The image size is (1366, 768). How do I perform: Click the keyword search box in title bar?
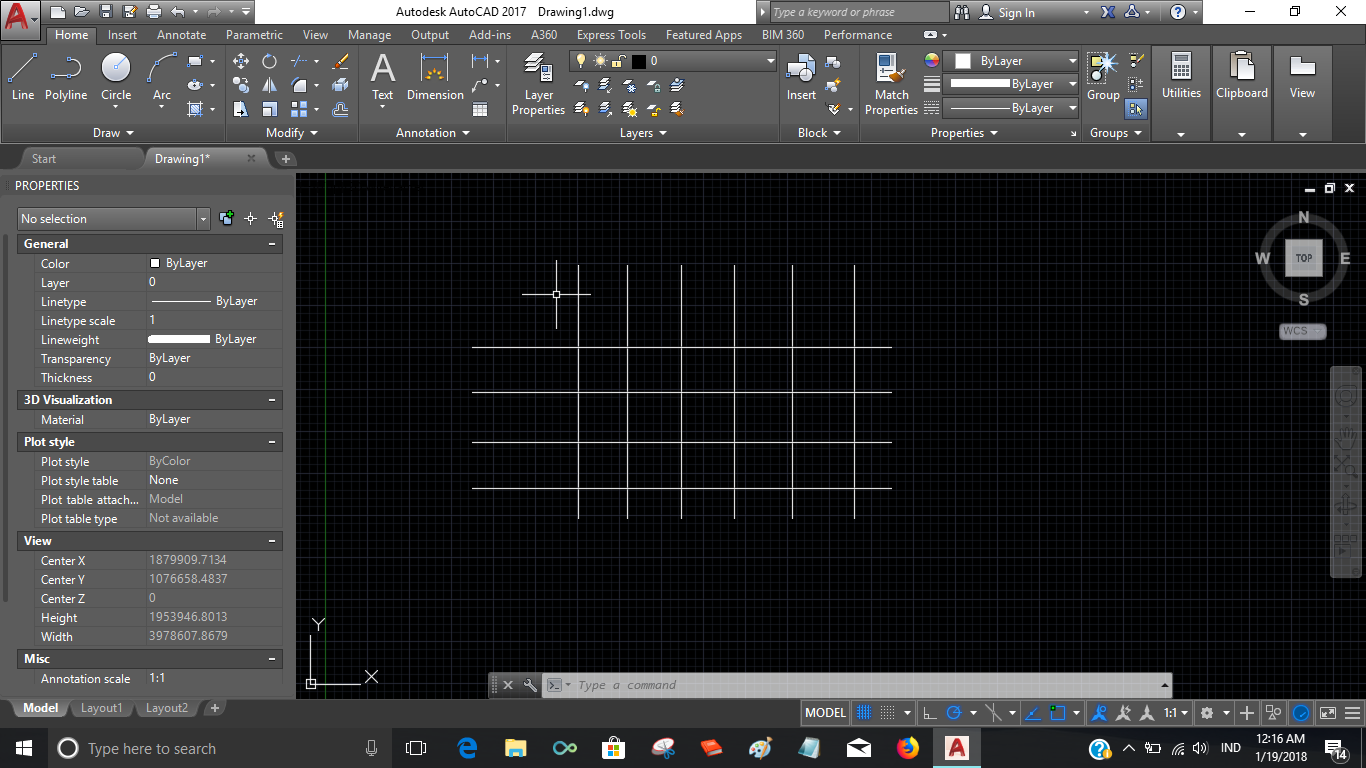[x=858, y=12]
